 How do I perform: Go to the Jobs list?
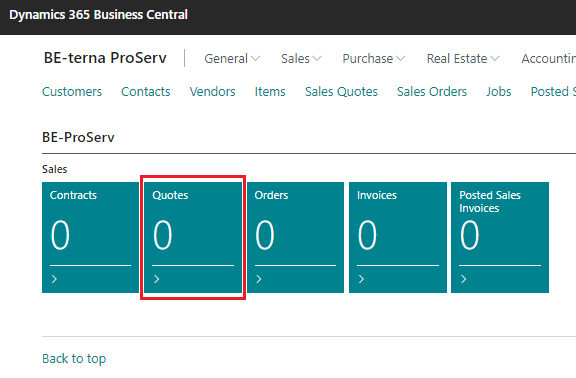click(499, 91)
